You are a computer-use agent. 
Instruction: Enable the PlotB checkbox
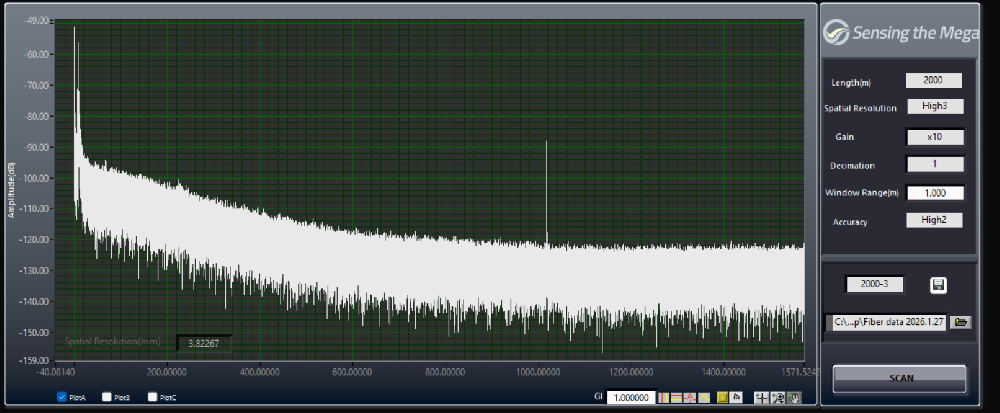tap(107, 397)
